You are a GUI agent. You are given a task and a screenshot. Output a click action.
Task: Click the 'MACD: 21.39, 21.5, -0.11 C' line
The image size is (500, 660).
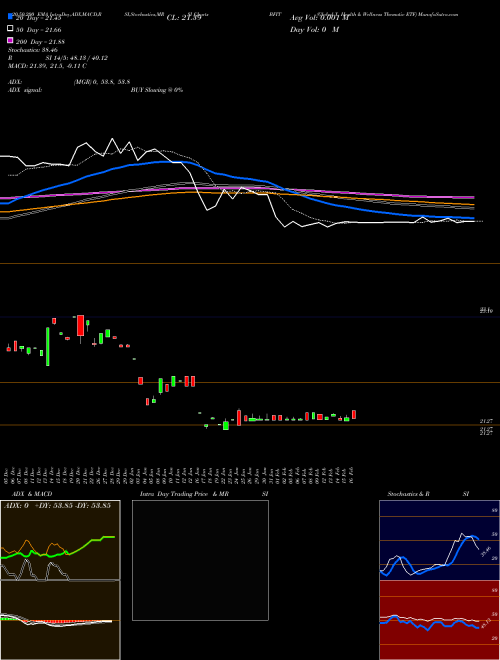pos(47,66)
